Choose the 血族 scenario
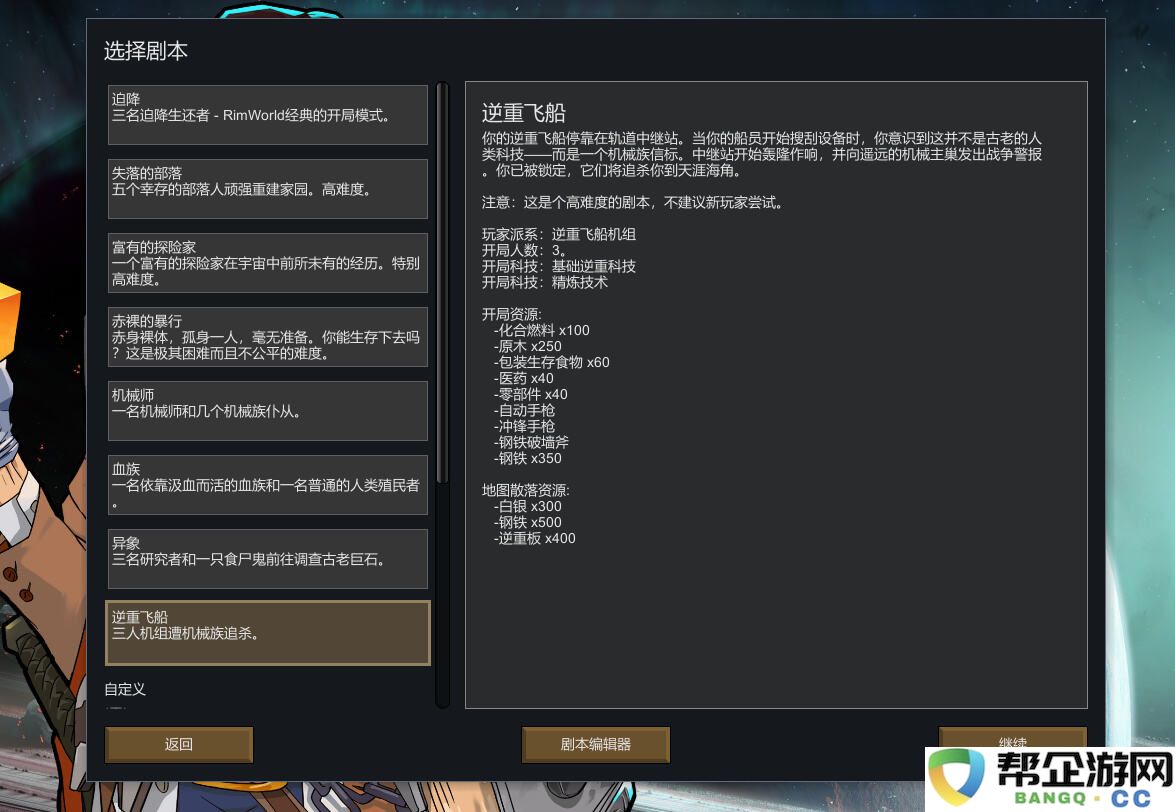 tap(268, 485)
